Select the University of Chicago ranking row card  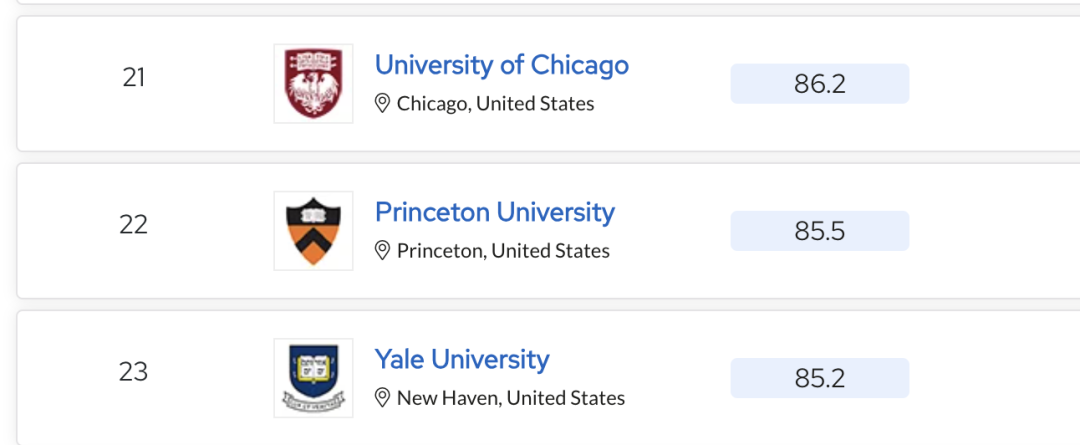click(548, 83)
